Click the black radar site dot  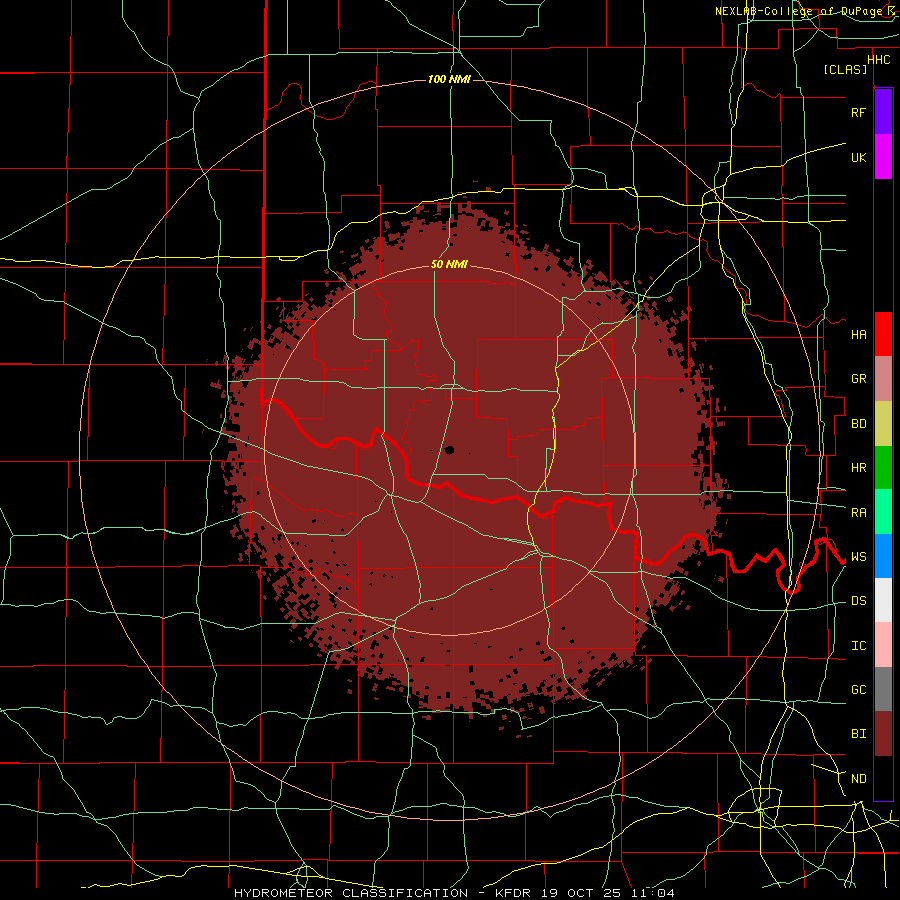[449, 450]
